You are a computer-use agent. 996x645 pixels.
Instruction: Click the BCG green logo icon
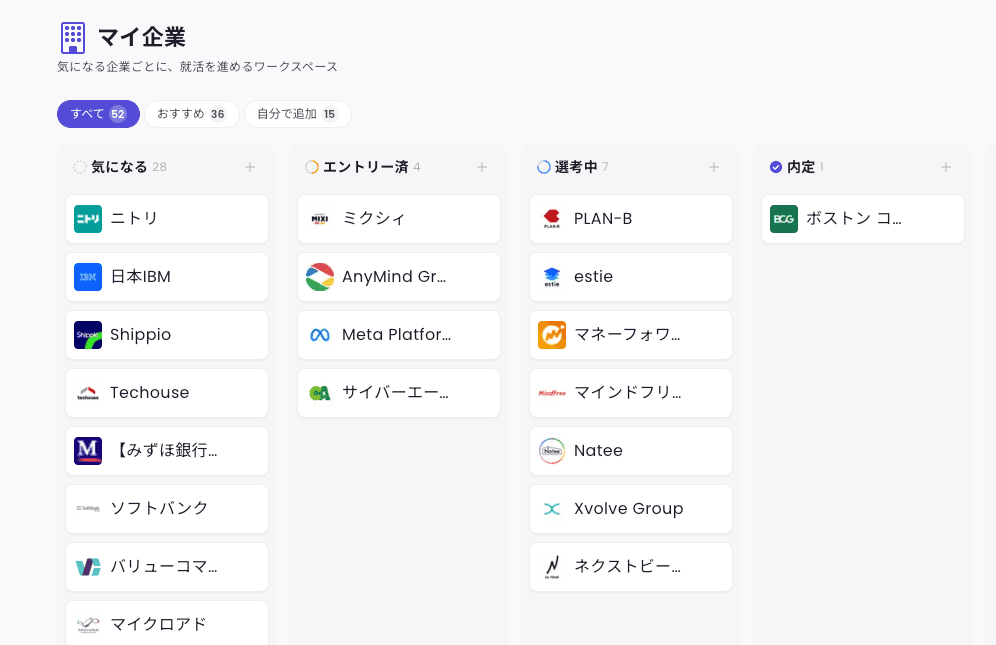tap(784, 219)
